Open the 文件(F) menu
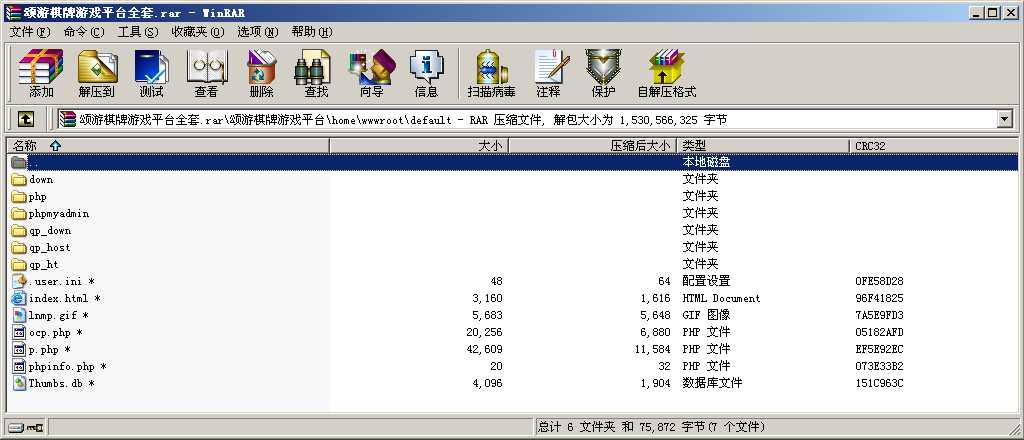This screenshot has width=1024, height=440. click(30, 31)
